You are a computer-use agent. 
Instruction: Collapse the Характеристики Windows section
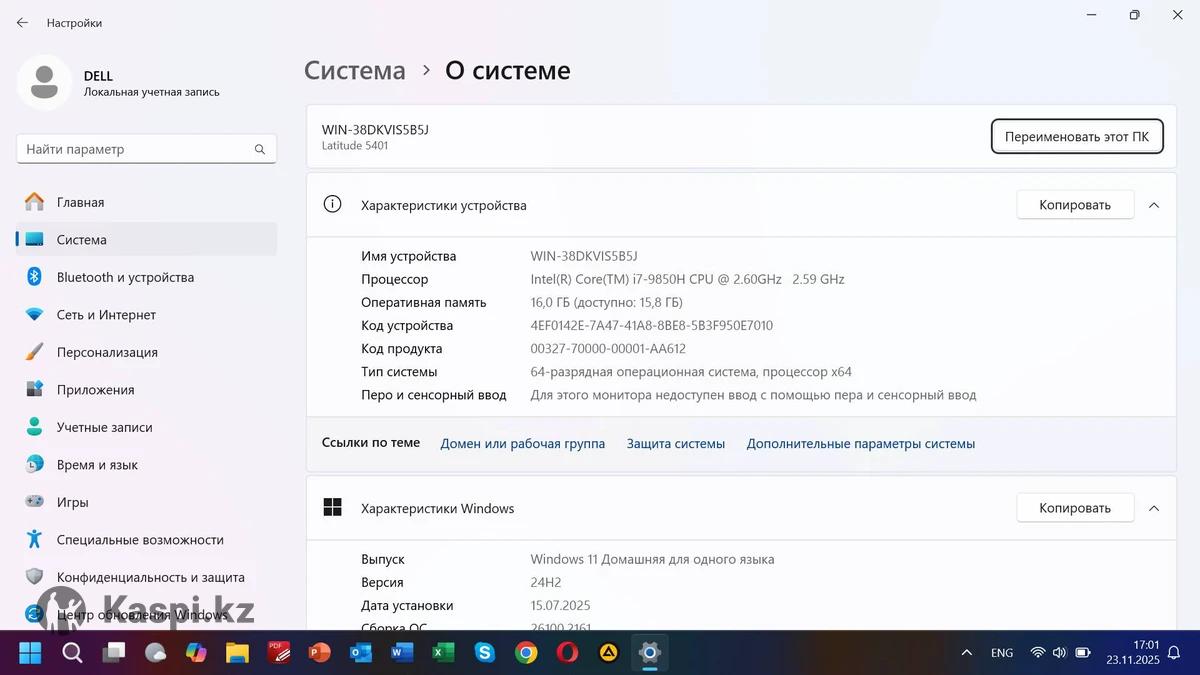(x=1153, y=508)
